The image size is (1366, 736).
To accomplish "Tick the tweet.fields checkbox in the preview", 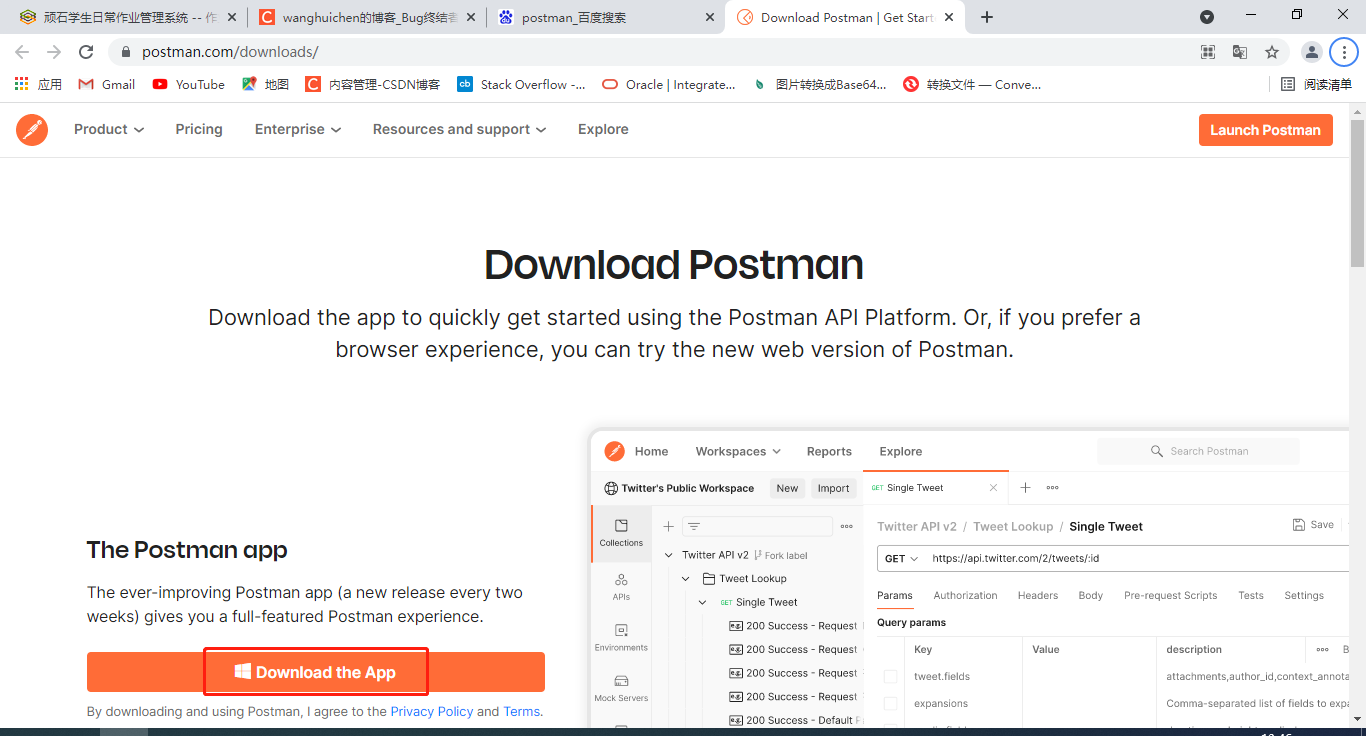I will (x=890, y=677).
